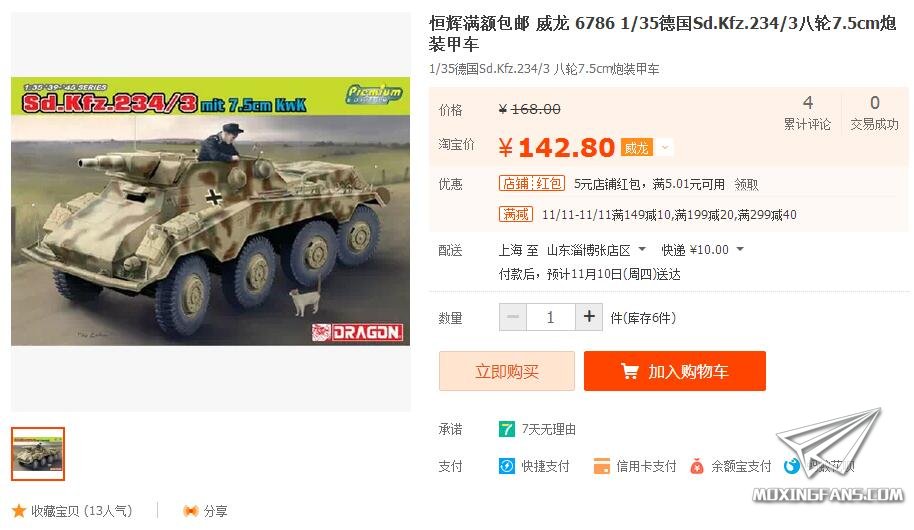Click the 立即购买 buy now button
This screenshot has width=914, height=530.
click(507, 371)
